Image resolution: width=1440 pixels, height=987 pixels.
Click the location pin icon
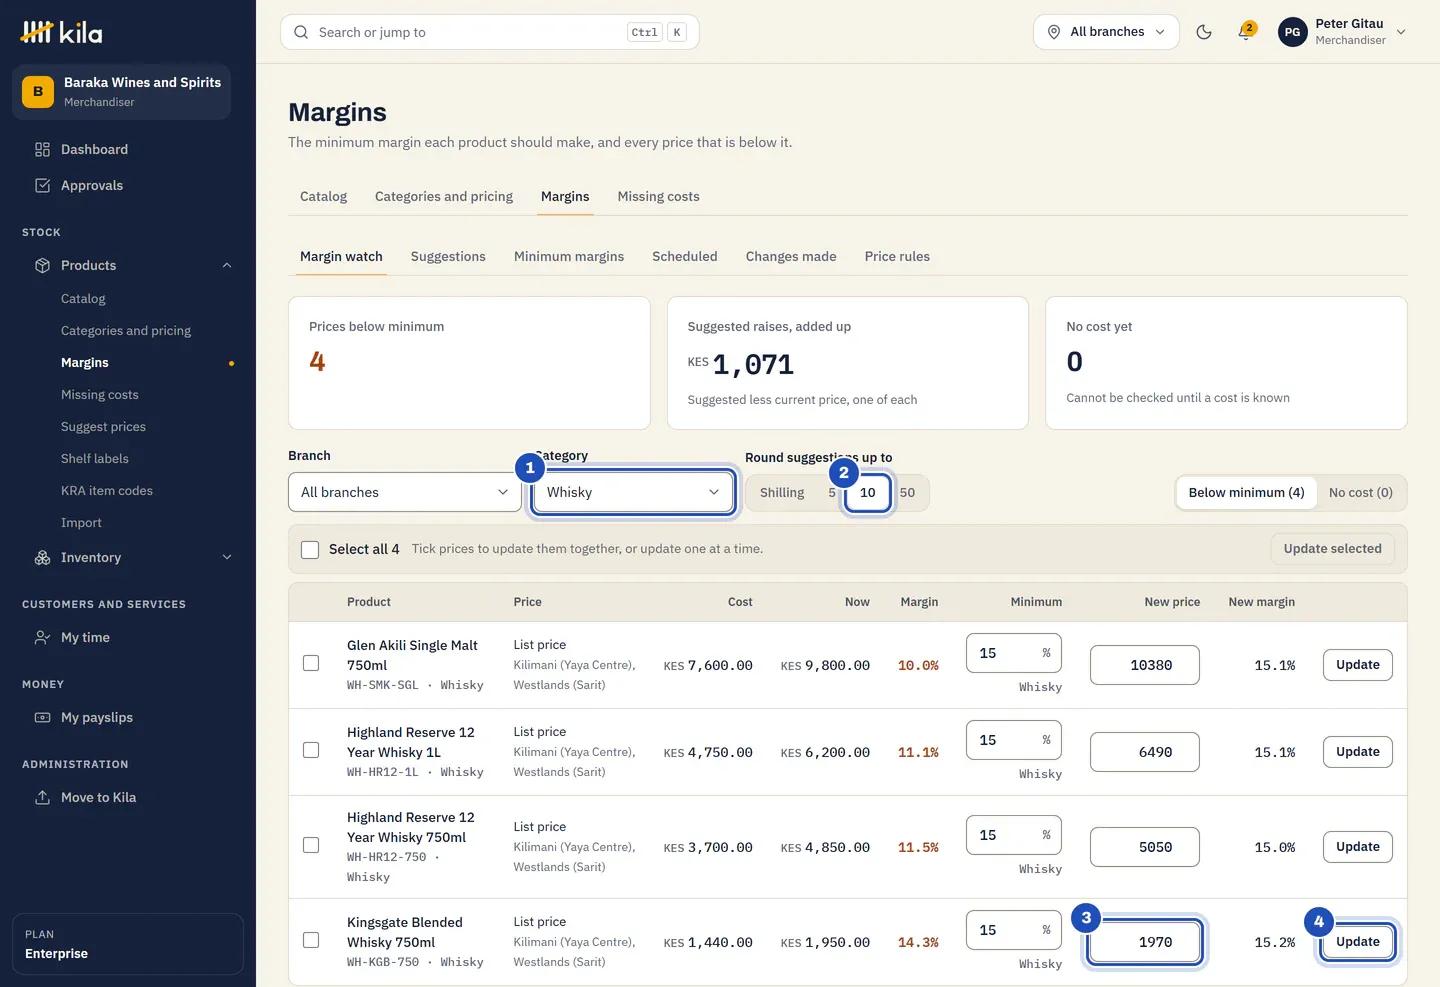point(1054,32)
